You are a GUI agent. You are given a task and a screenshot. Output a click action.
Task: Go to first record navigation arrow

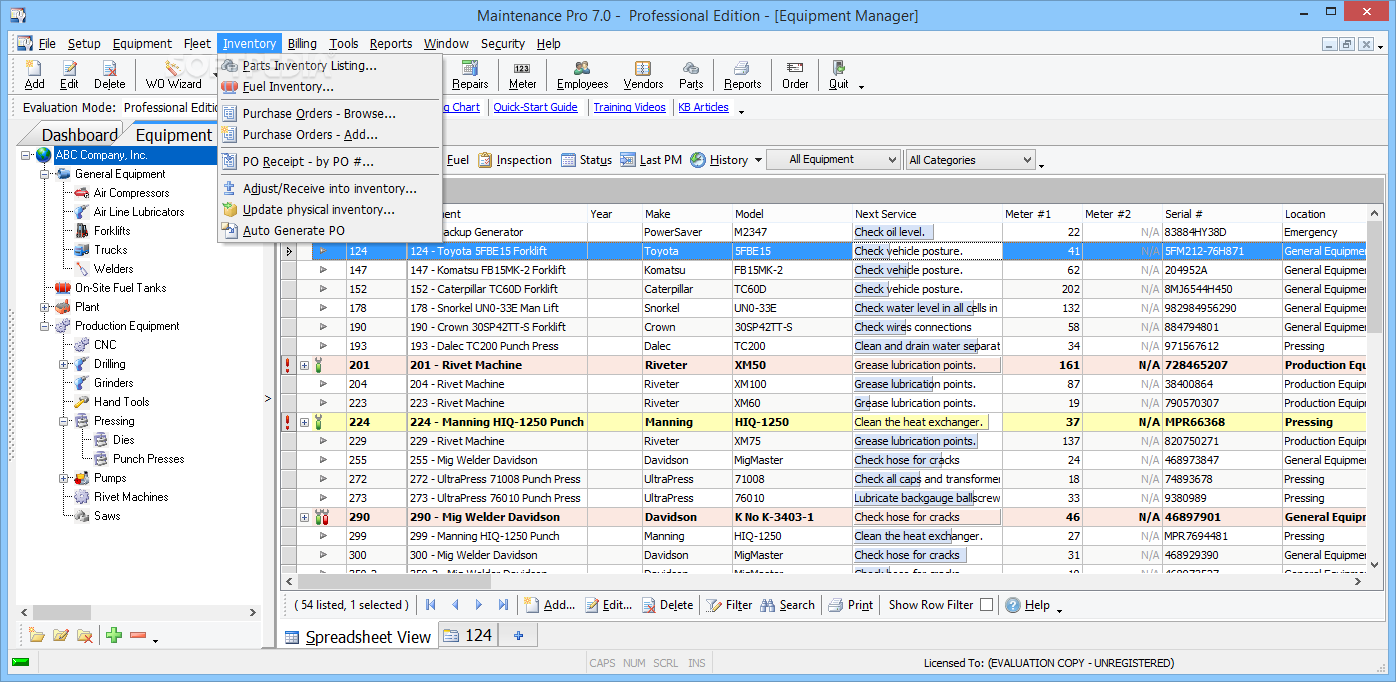[x=431, y=605]
